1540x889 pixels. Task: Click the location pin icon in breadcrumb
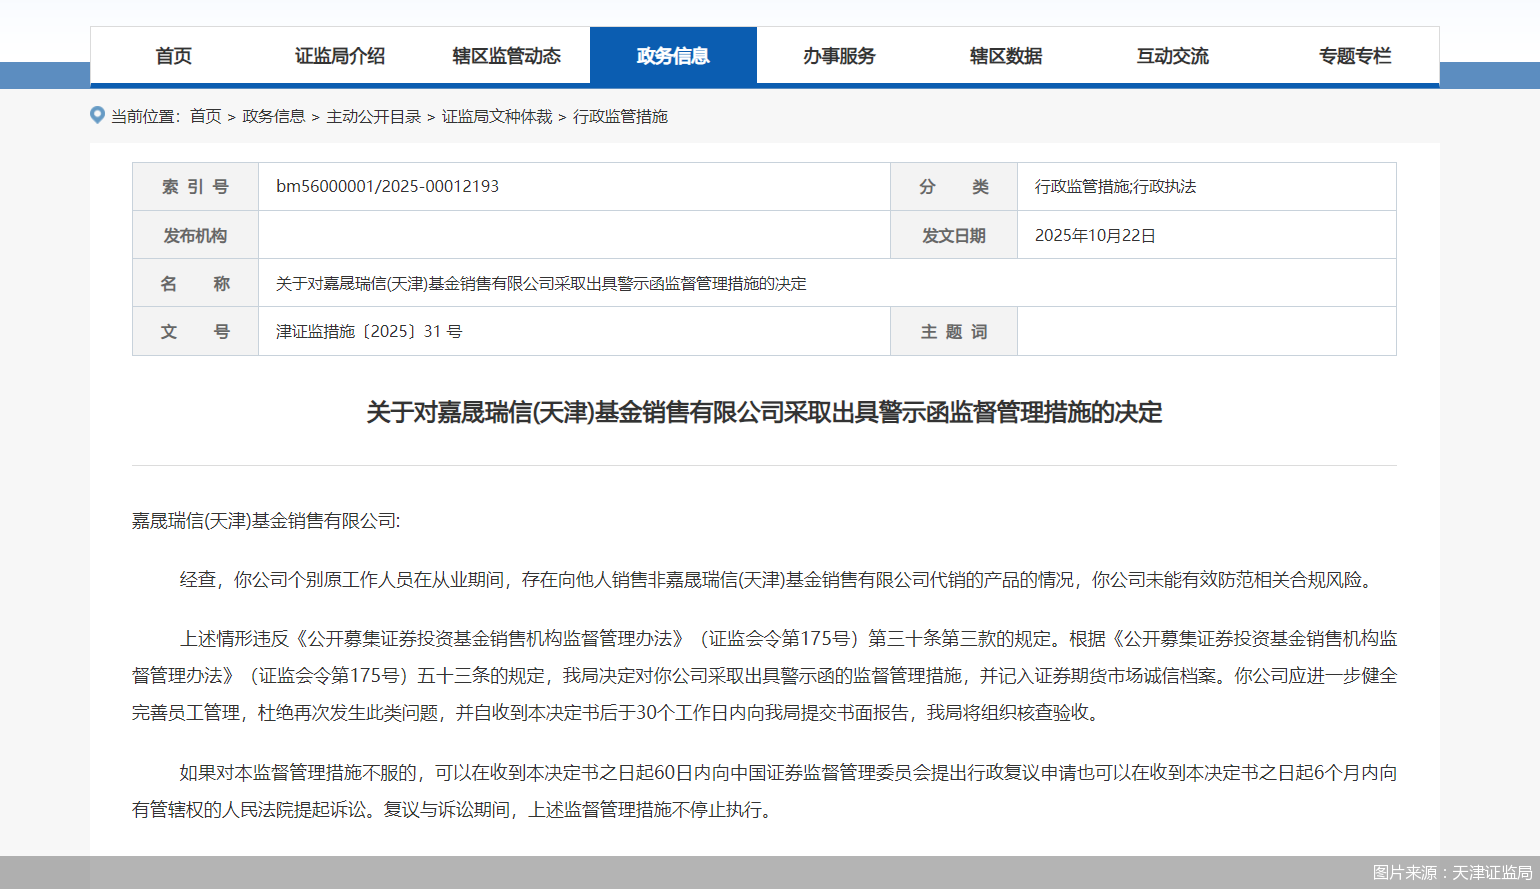pos(97,115)
